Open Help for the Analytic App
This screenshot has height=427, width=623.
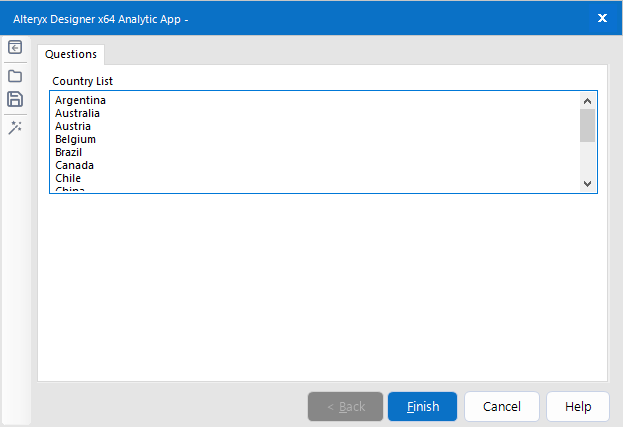(578, 407)
